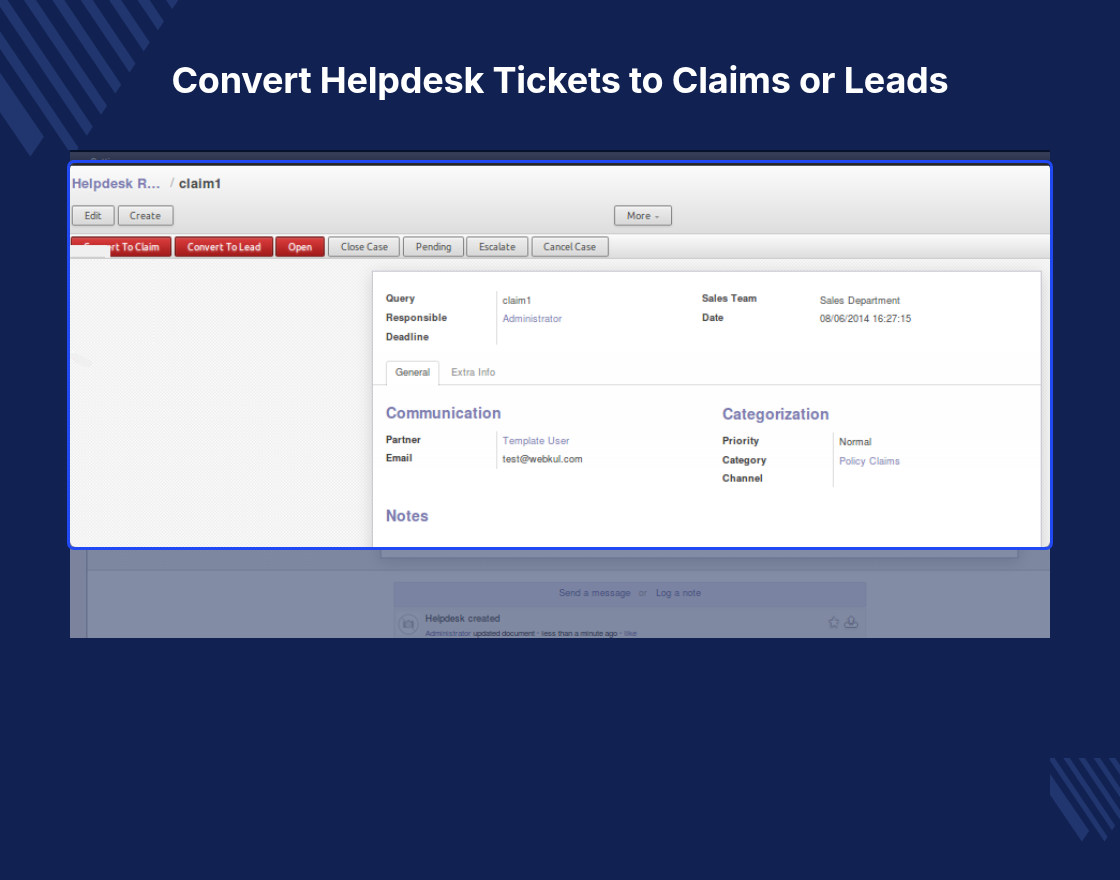Screen dimensions: 1120x880
Task: Click the date value 08/06/2014 16:27:15
Action: (x=865, y=319)
